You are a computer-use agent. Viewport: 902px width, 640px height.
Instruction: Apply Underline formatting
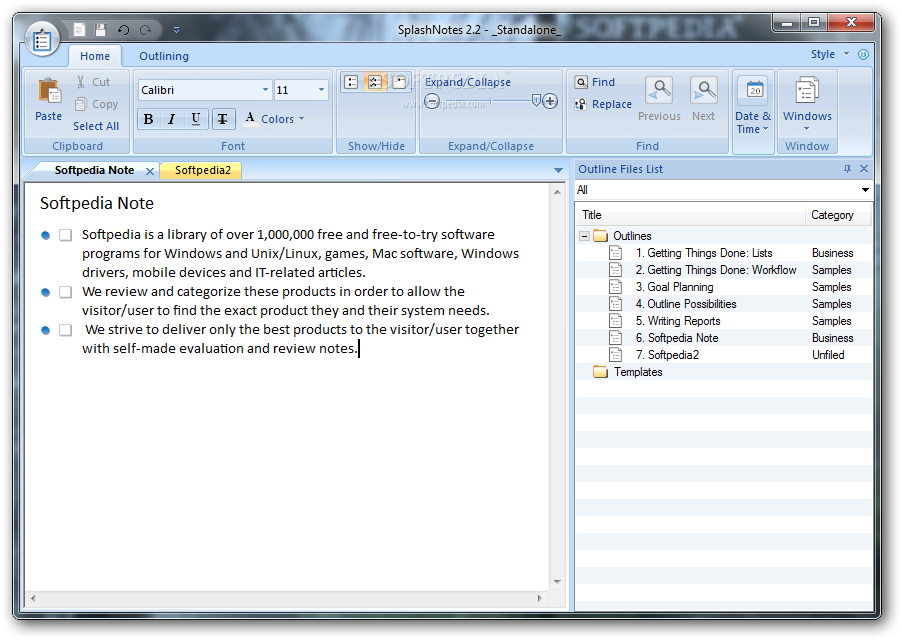[196, 119]
